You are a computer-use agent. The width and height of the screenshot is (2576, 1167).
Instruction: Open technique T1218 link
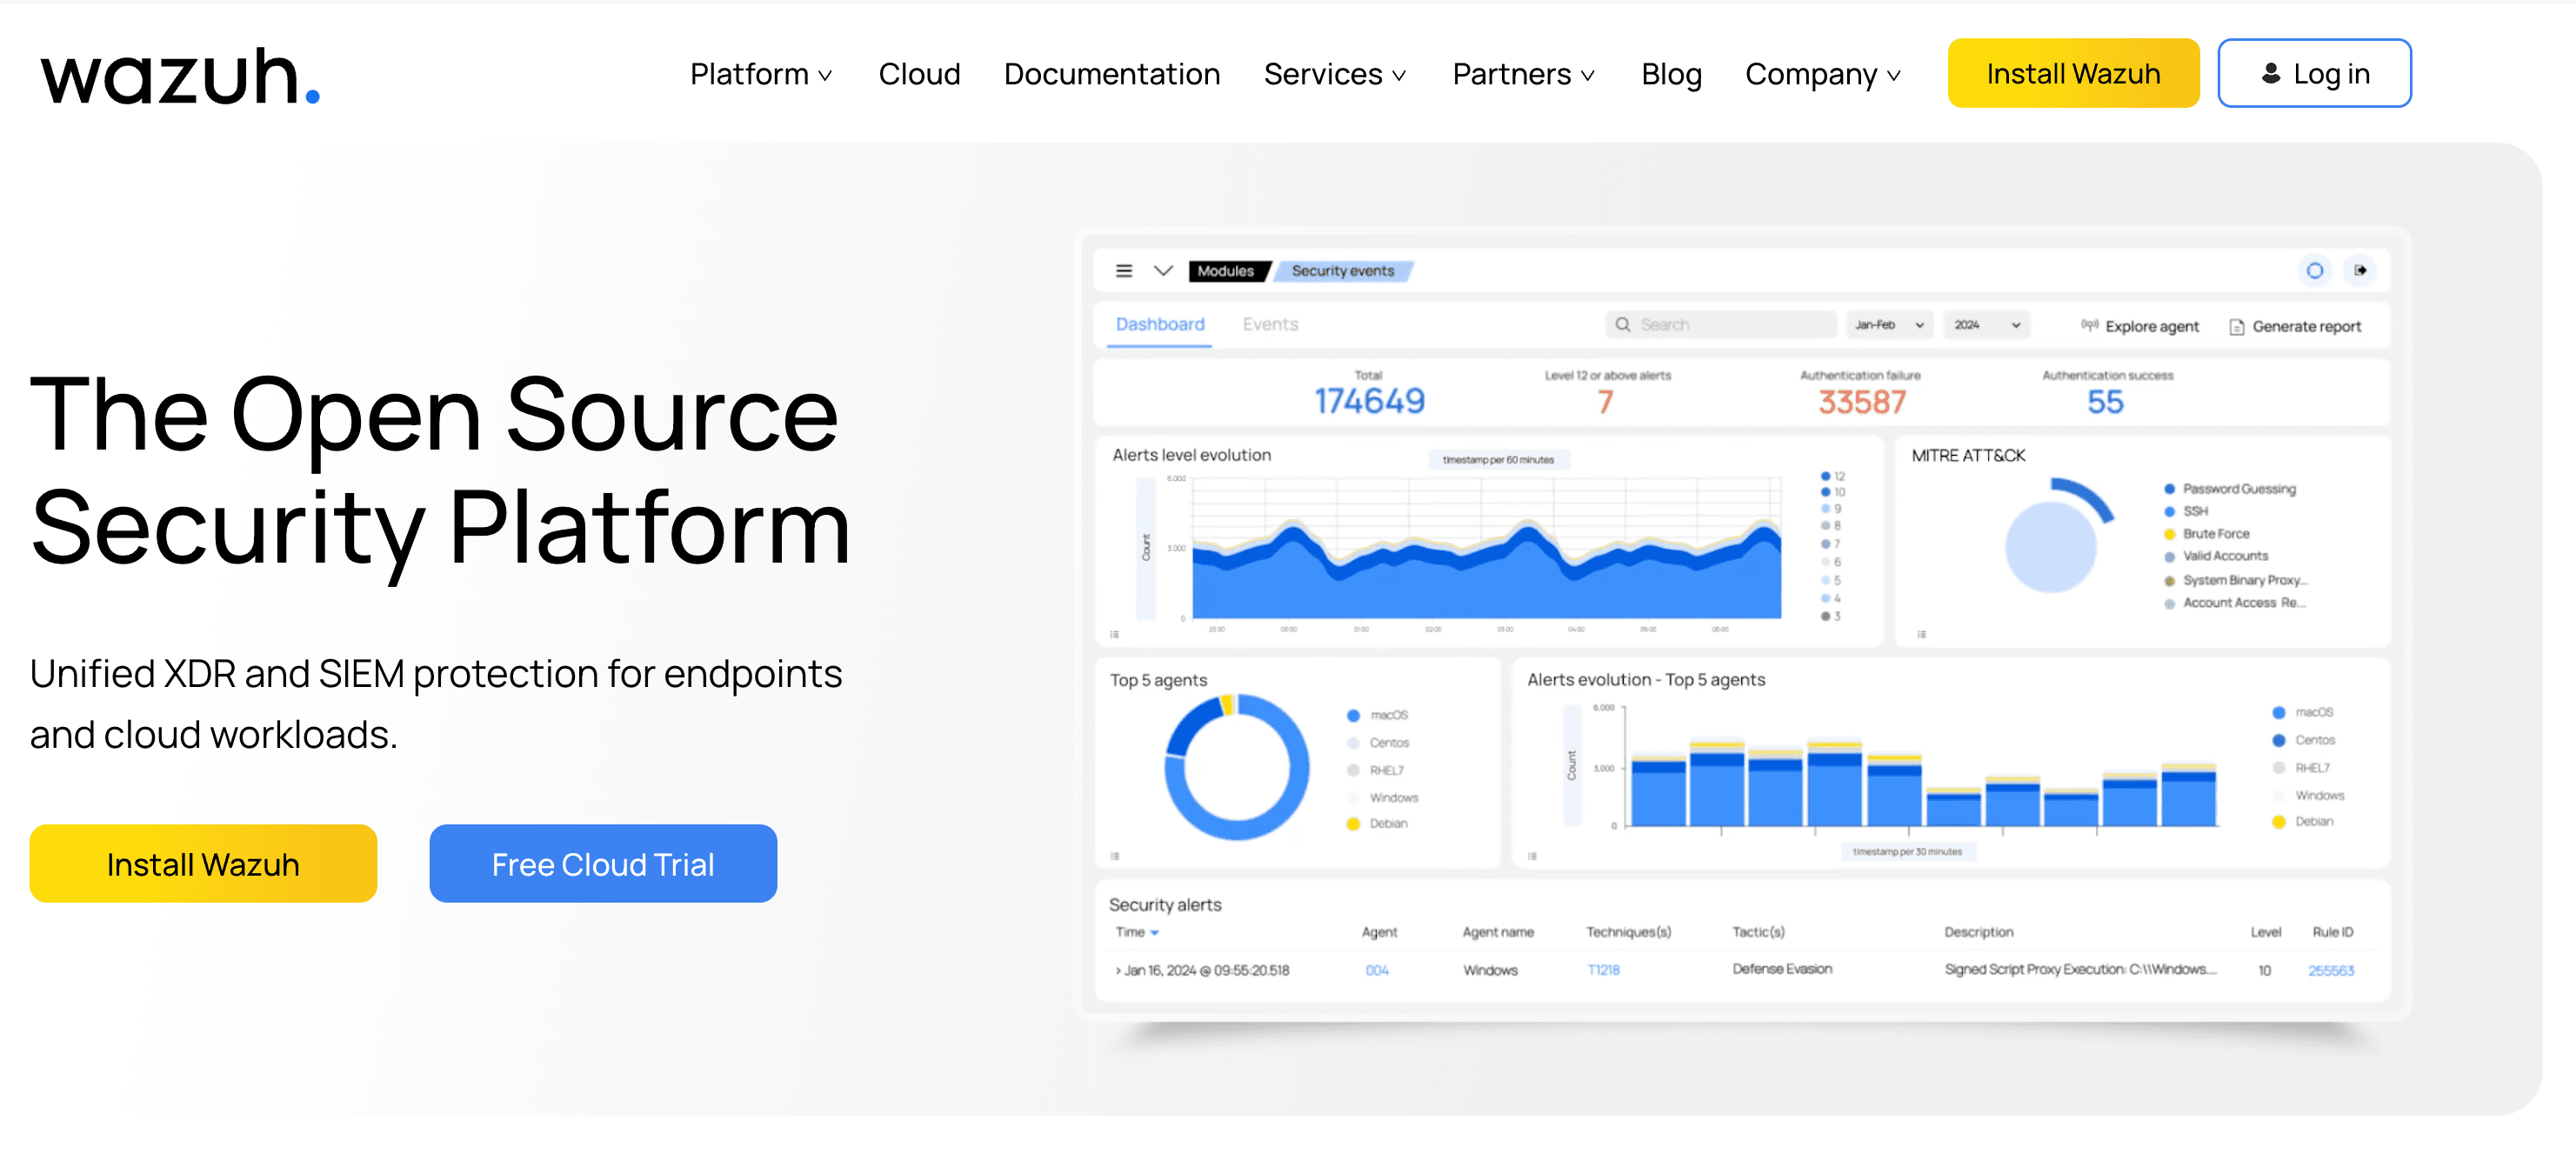(1603, 970)
